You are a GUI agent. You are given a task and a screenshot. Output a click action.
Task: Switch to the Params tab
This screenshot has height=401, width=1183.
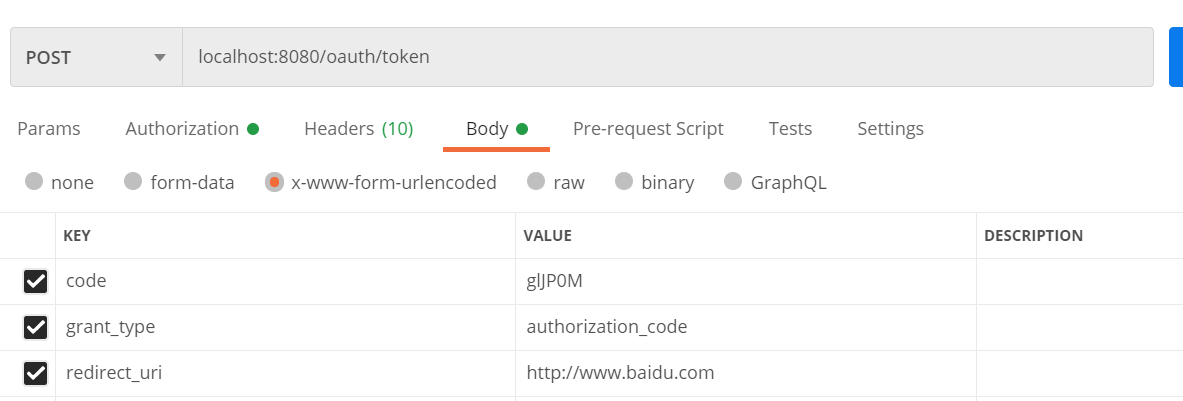[49, 129]
